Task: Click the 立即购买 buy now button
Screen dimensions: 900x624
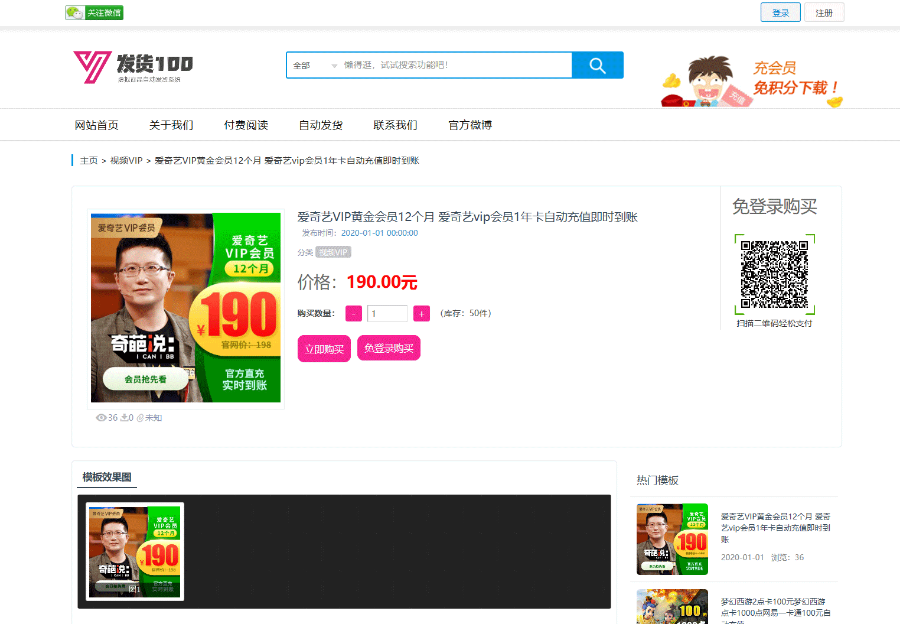Action: [x=324, y=348]
